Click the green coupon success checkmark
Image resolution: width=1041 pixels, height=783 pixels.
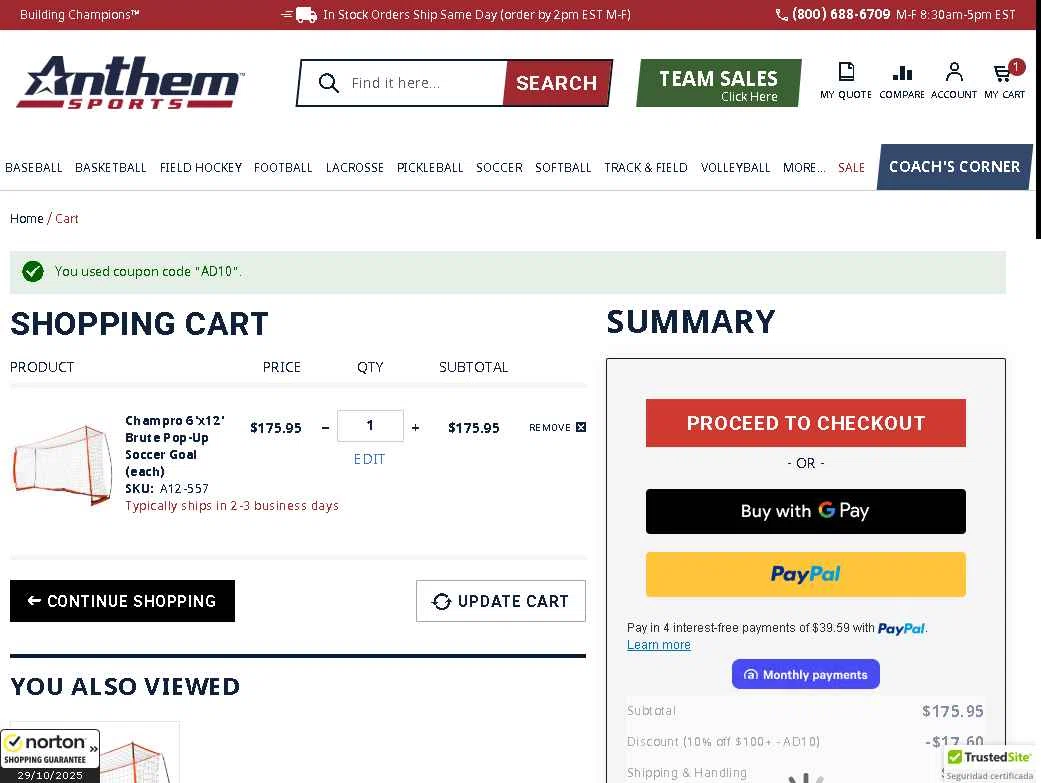click(33, 271)
